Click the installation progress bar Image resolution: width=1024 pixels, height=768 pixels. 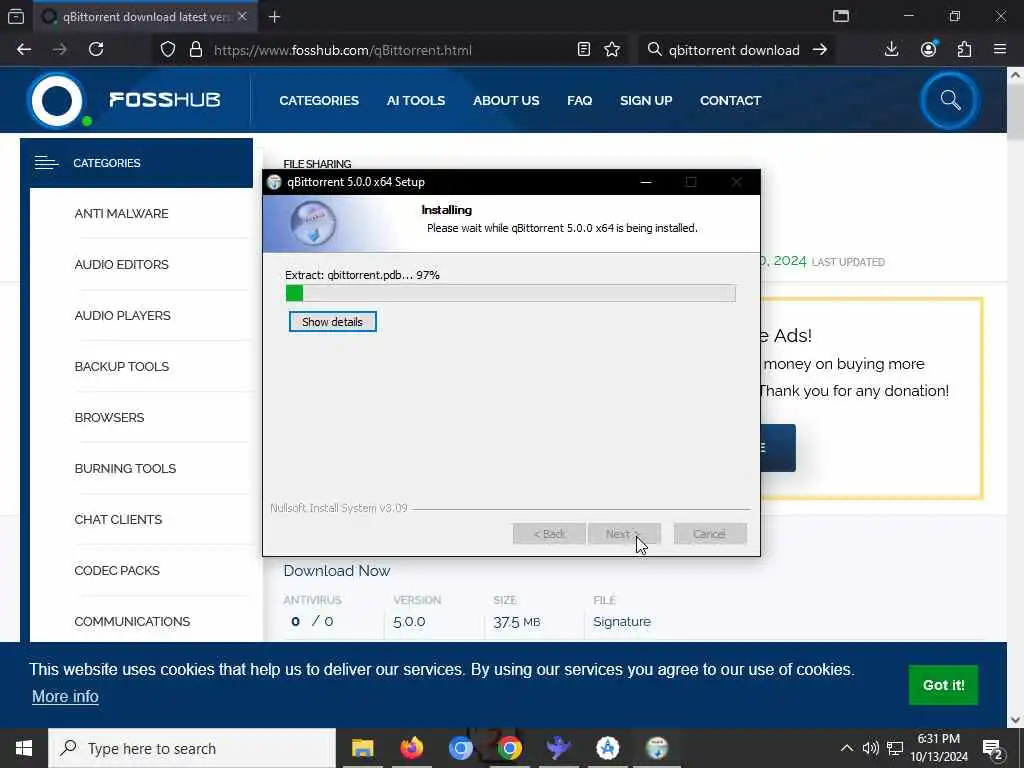(511, 293)
